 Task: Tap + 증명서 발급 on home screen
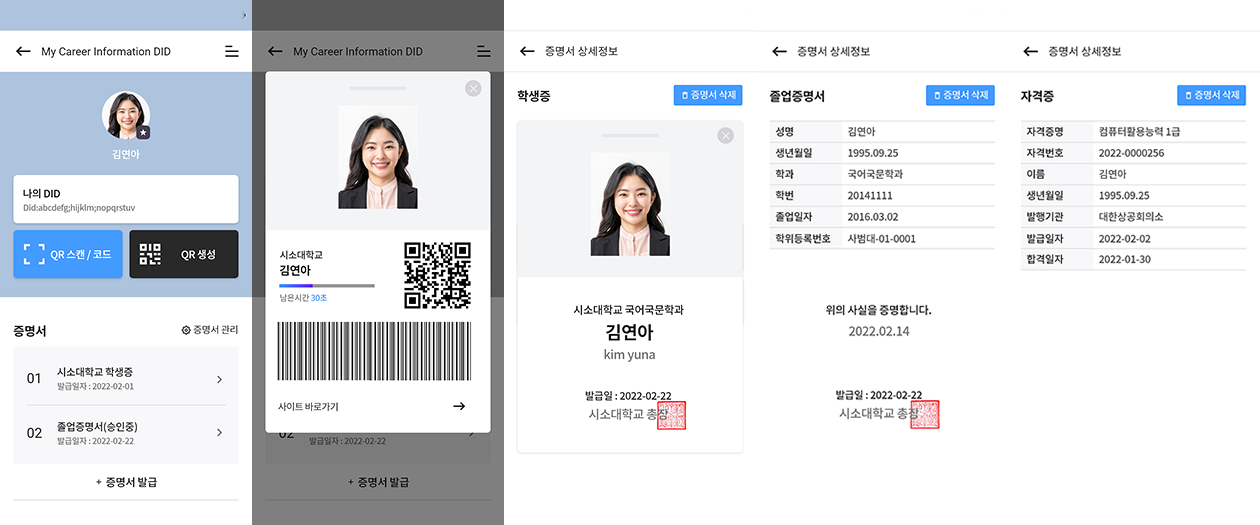click(126, 482)
